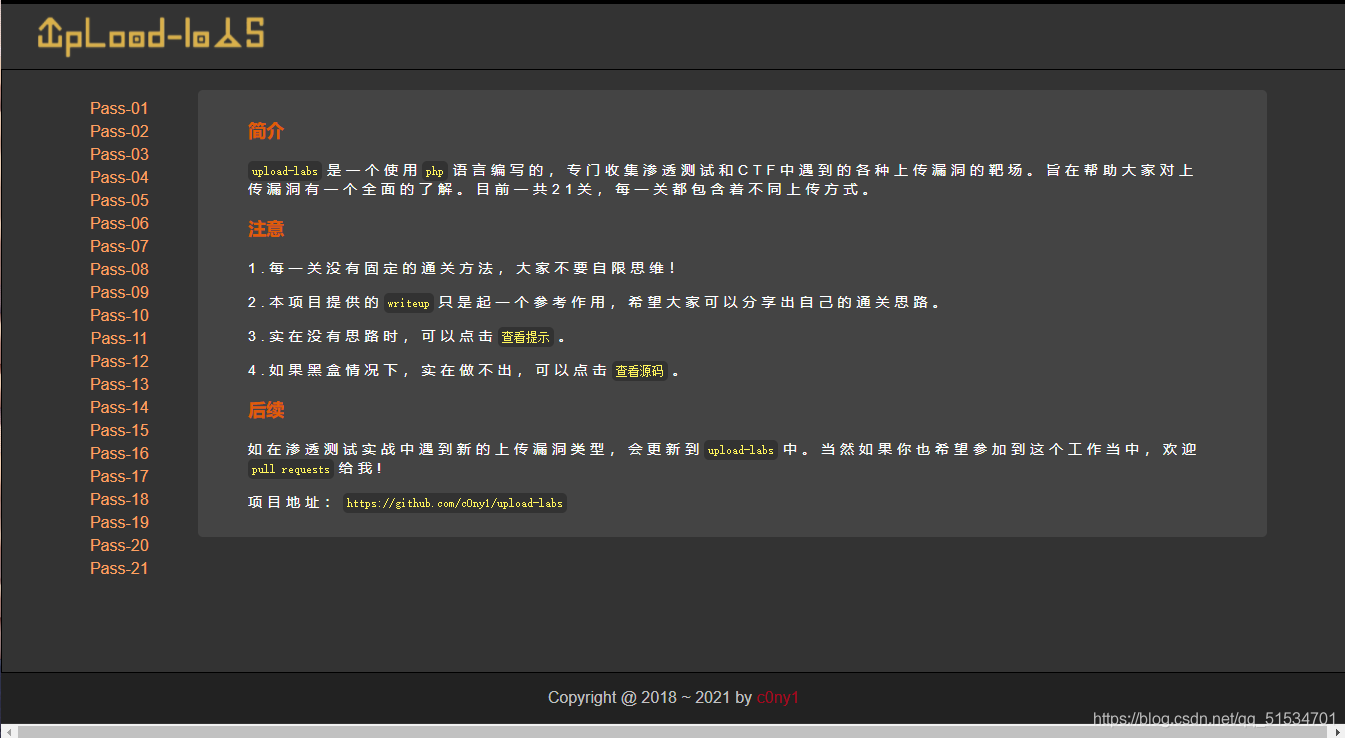Screen dimensions: 1345x738
Task: Choose Pass-07 from the list
Action: coord(119,246)
